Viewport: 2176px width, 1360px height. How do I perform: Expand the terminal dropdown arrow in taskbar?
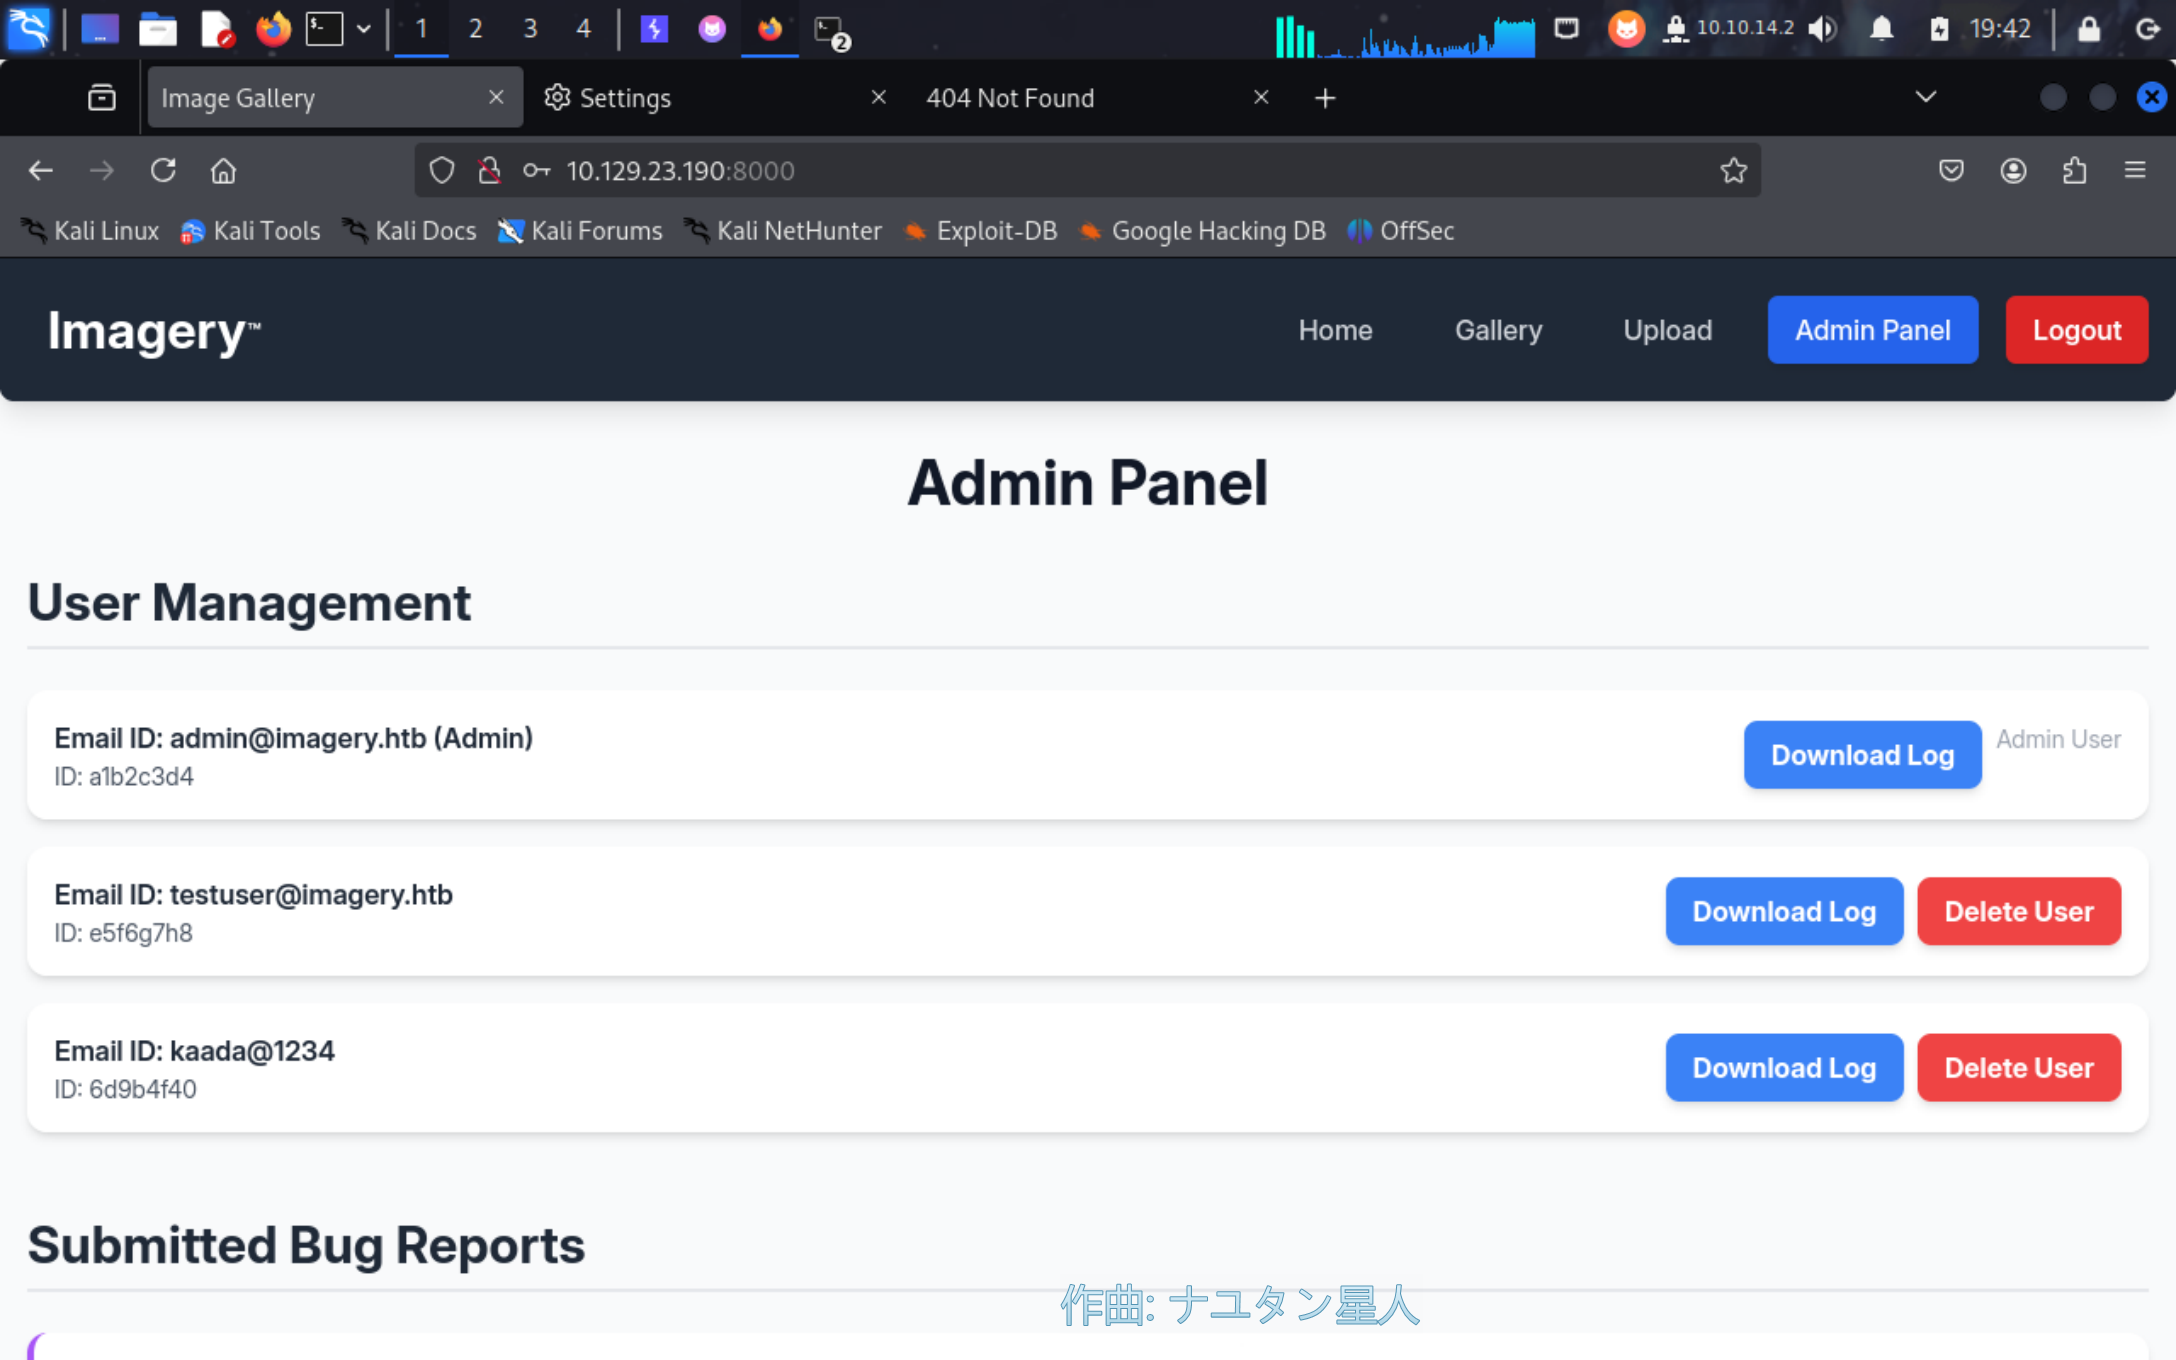click(364, 29)
